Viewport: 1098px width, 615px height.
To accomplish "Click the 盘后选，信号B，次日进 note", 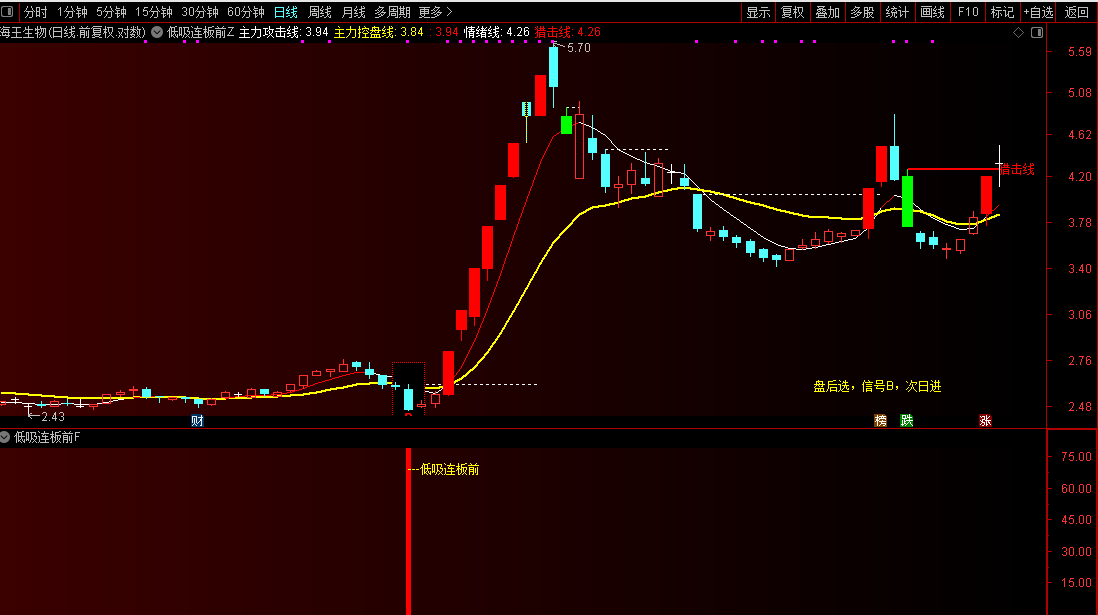I will click(877, 387).
